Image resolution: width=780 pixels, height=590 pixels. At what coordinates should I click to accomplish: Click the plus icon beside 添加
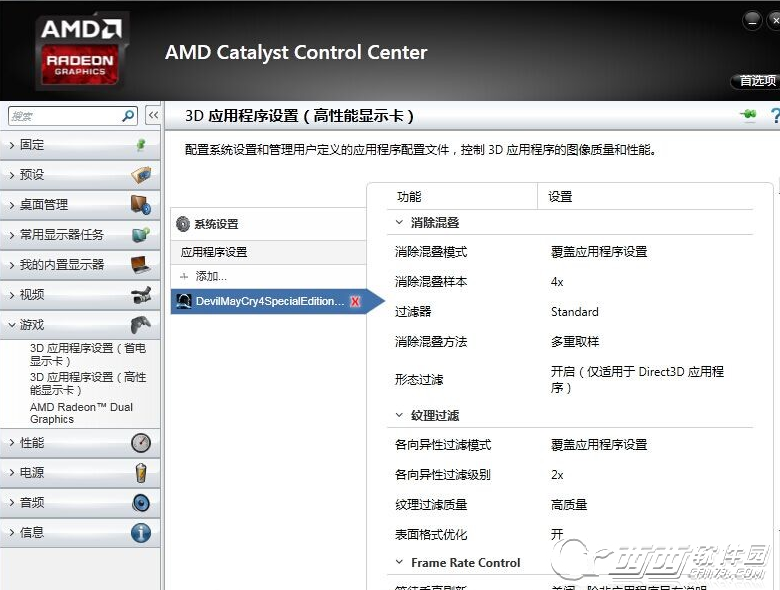pos(184,277)
